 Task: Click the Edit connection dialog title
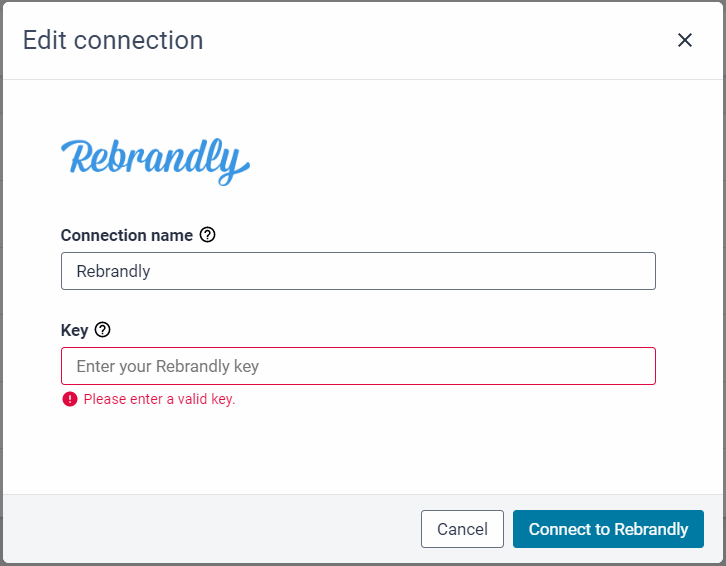(x=113, y=40)
